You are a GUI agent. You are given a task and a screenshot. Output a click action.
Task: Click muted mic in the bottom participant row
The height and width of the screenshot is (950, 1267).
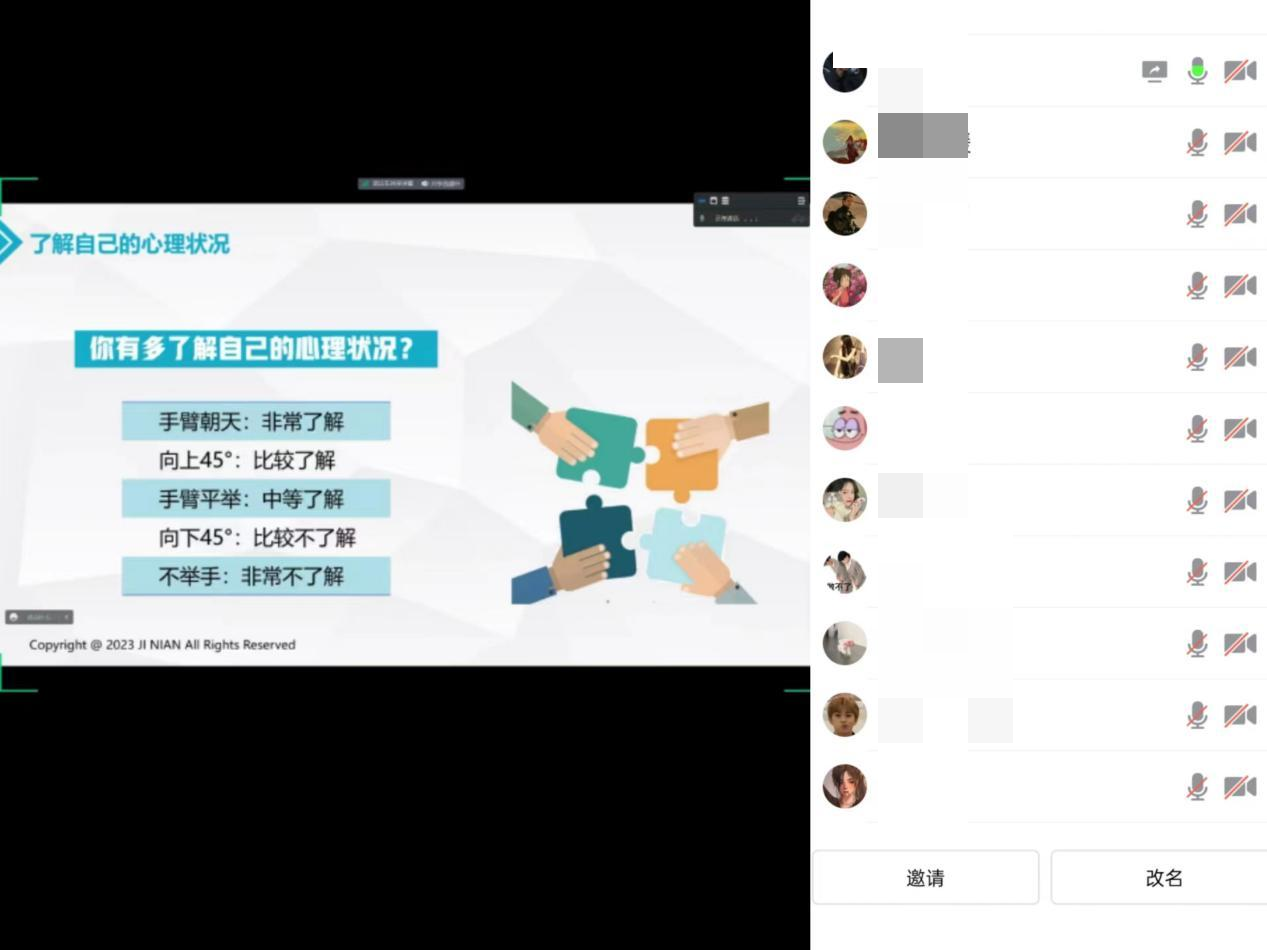pos(1197,787)
